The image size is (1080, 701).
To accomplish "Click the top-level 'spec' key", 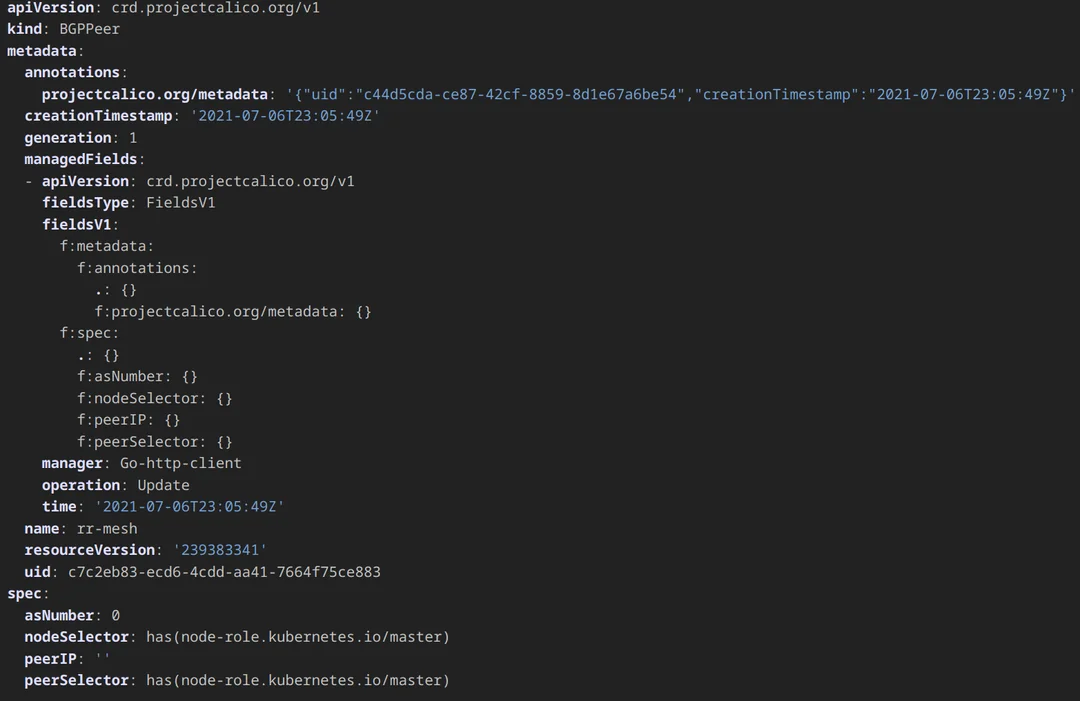I will (x=24, y=593).
